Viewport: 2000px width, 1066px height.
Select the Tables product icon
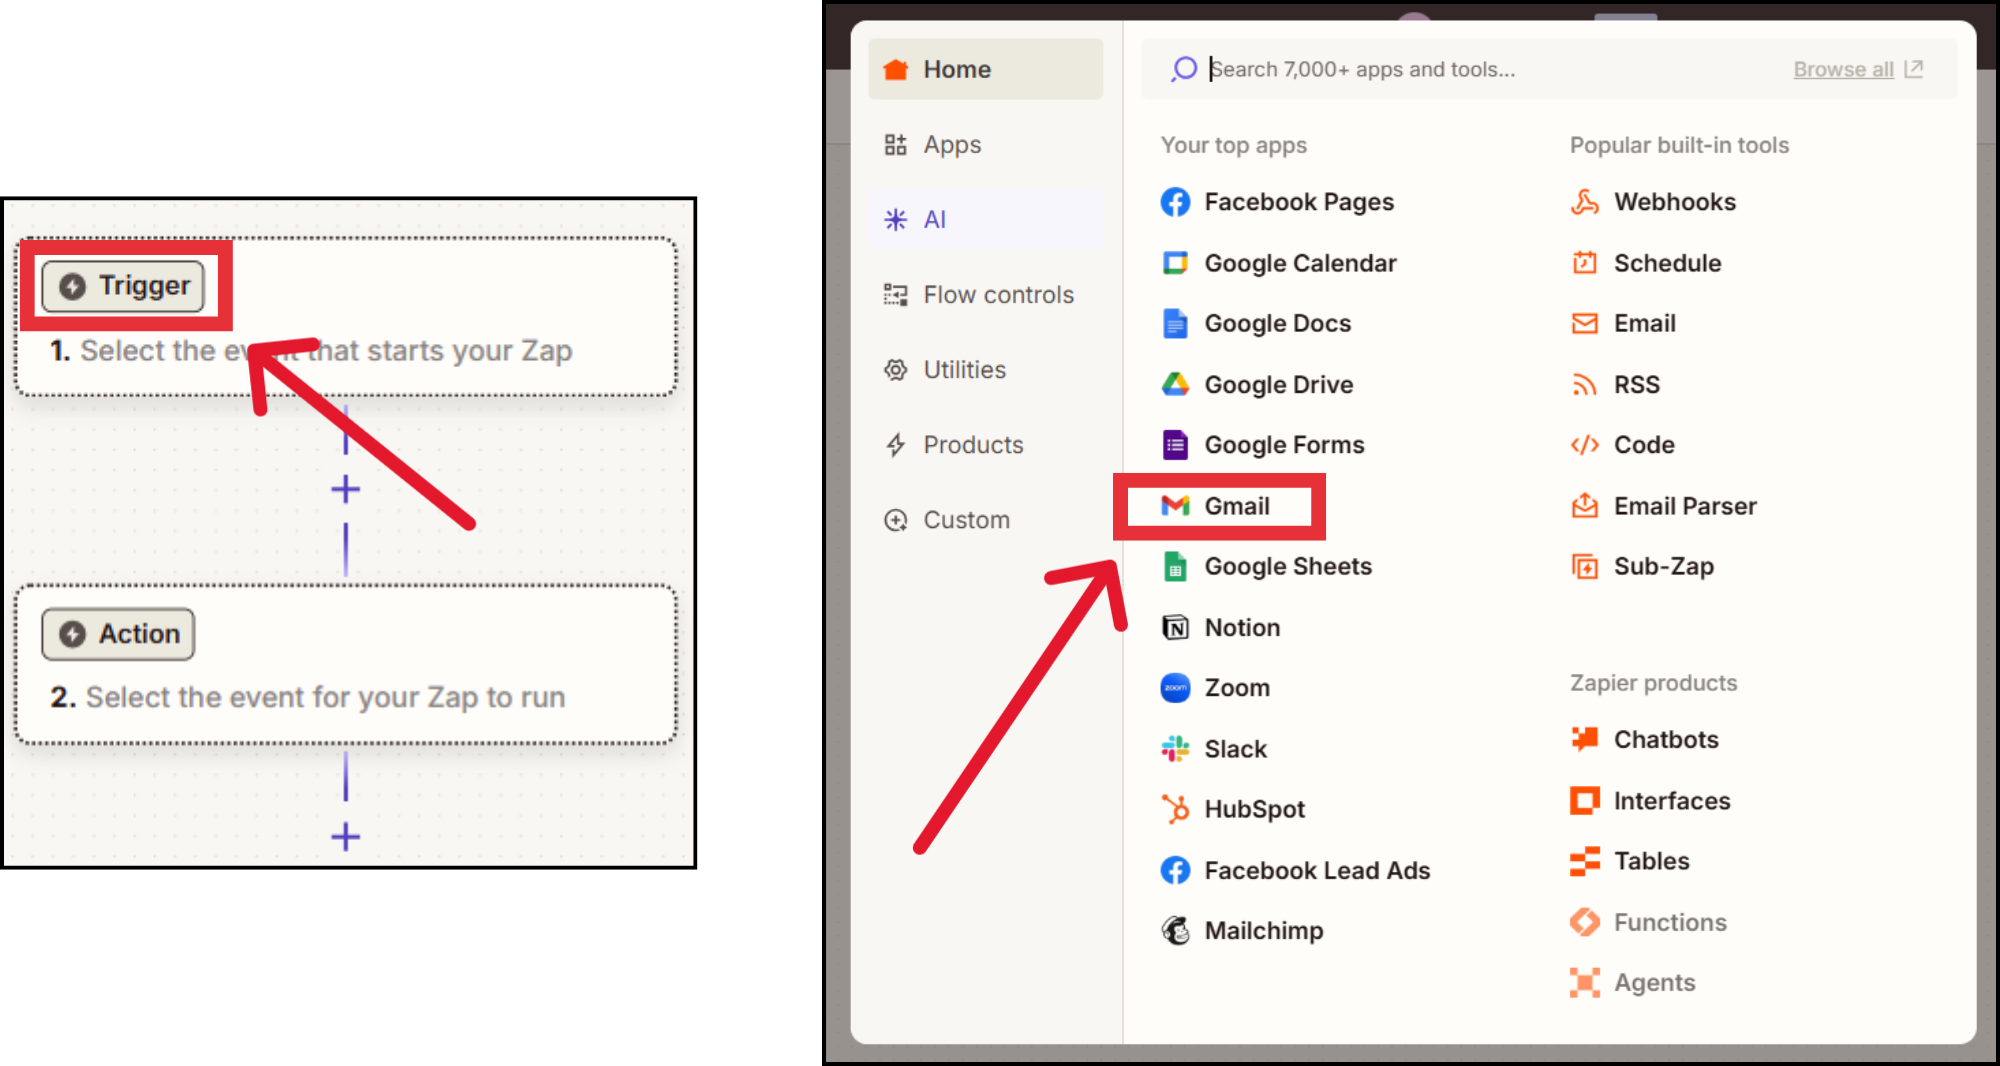point(1584,861)
